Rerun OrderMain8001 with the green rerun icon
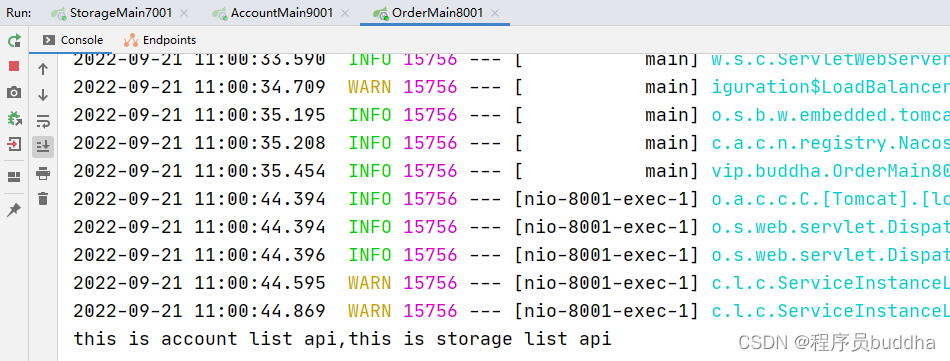Viewport: 950px width, 361px height. pyautogui.click(x=14, y=41)
